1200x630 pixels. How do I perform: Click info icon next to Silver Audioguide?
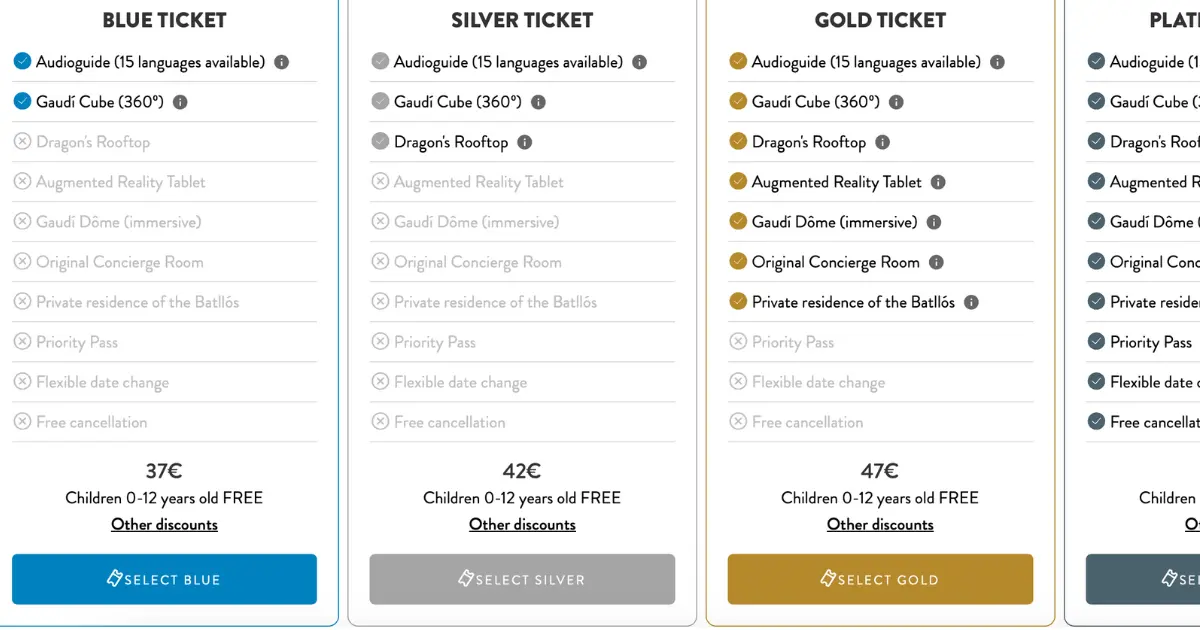coord(640,62)
